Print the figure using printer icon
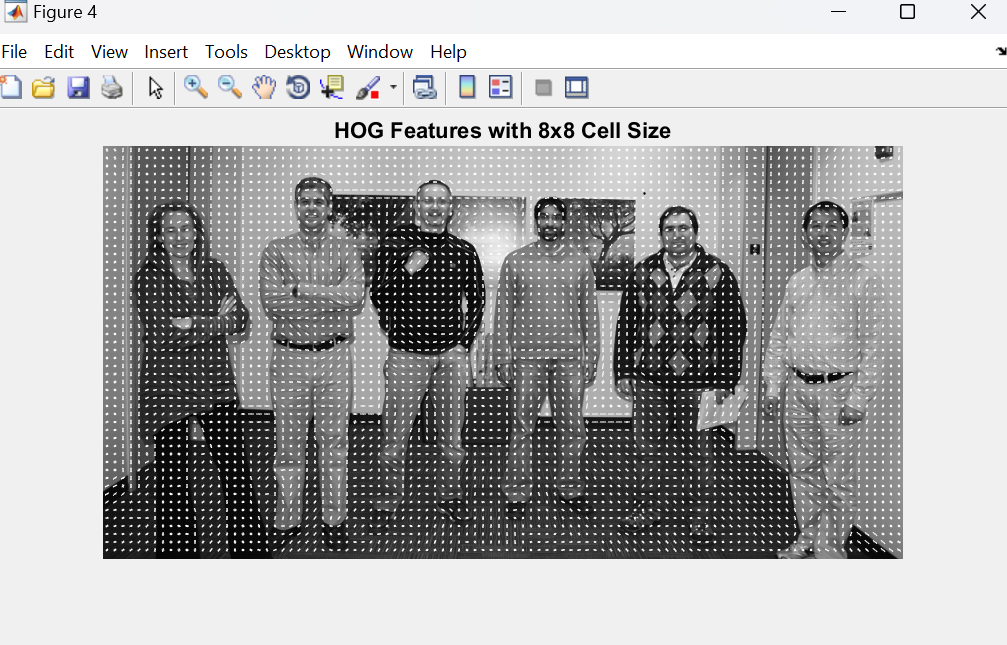Viewport: 1007px width, 645px height. point(112,87)
